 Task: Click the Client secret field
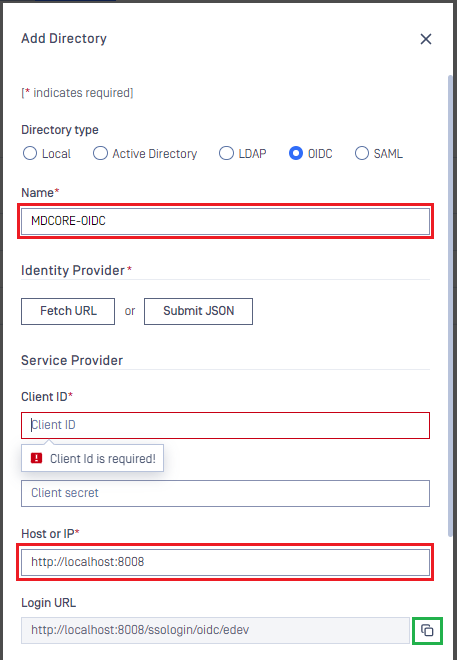pos(226,493)
